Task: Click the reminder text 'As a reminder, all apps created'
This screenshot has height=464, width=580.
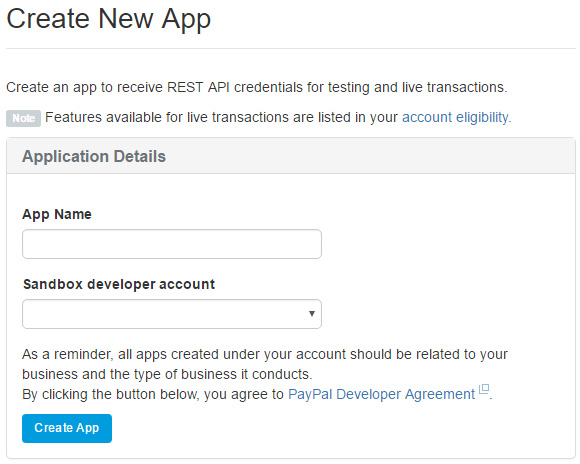Action: pyautogui.click(x=120, y=354)
